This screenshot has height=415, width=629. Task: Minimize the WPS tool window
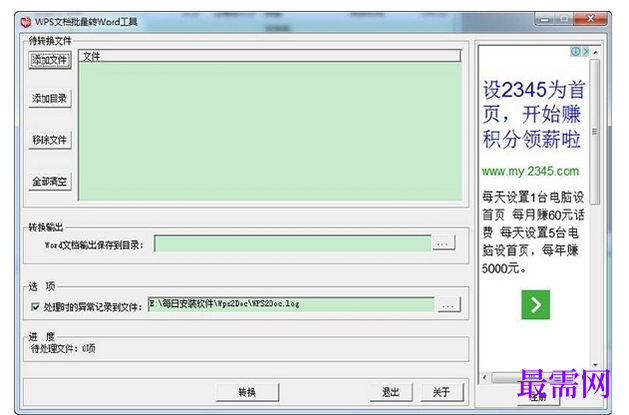(544, 19)
